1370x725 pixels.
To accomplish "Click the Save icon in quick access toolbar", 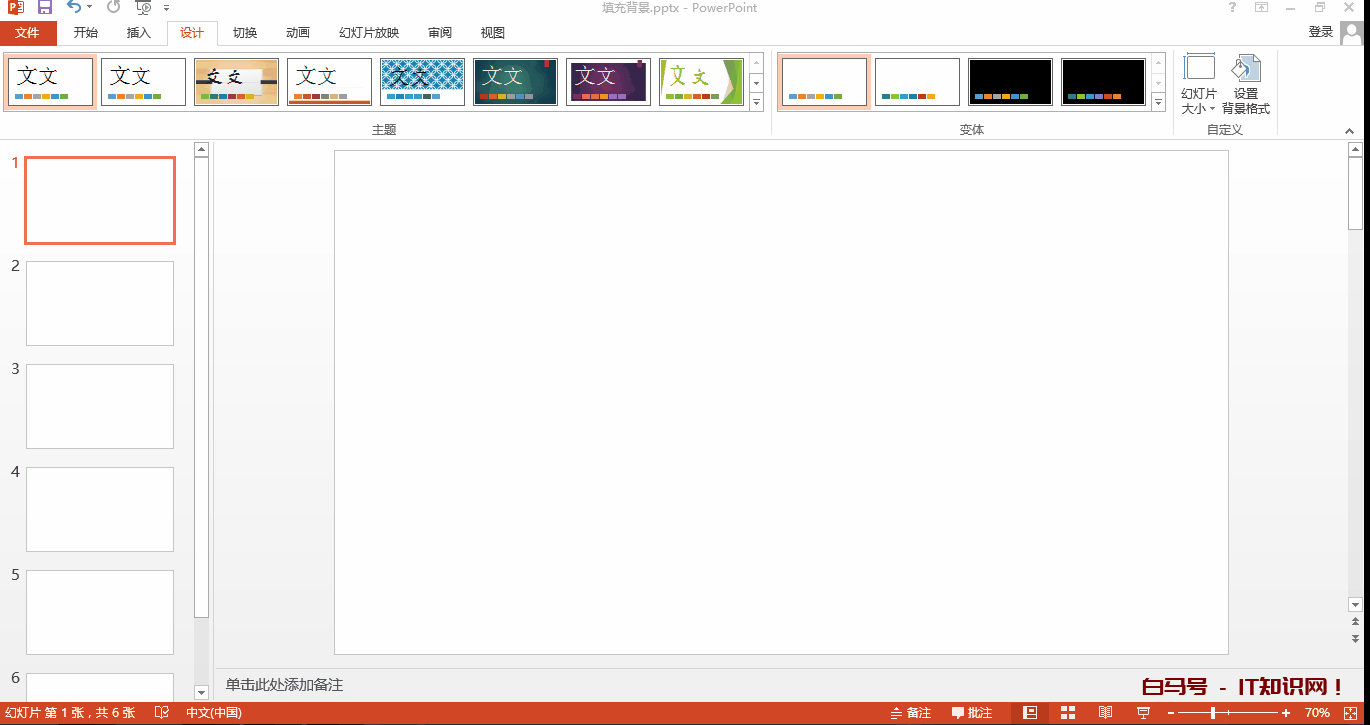I will coord(45,8).
